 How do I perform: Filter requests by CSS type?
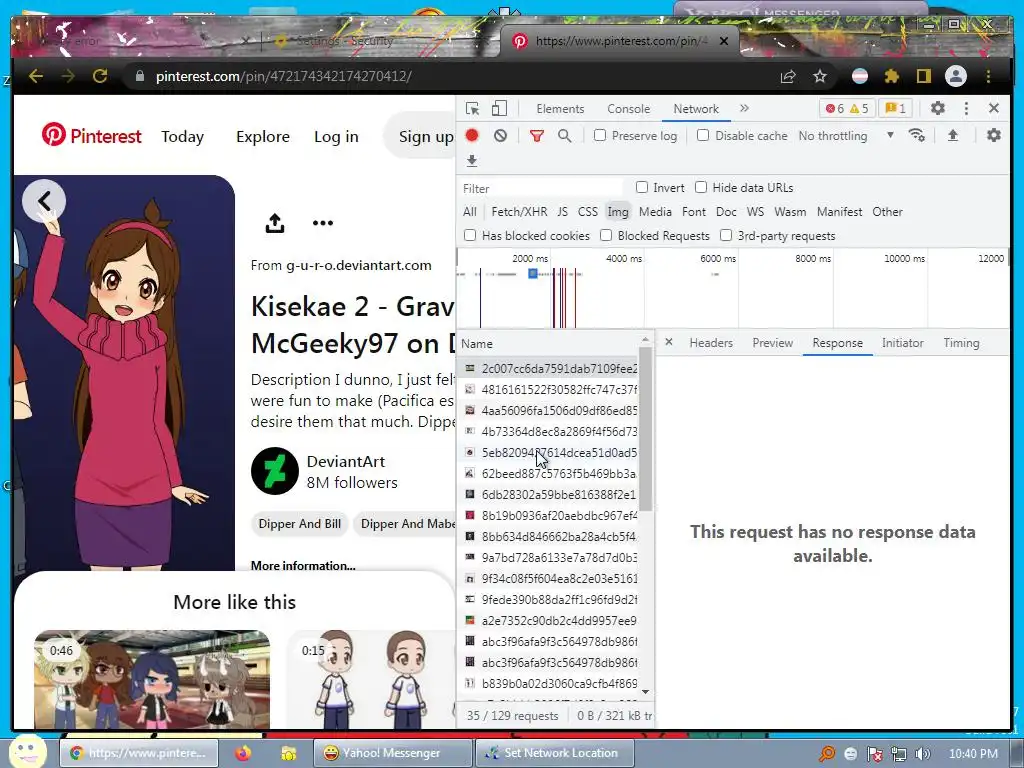coord(588,212)
